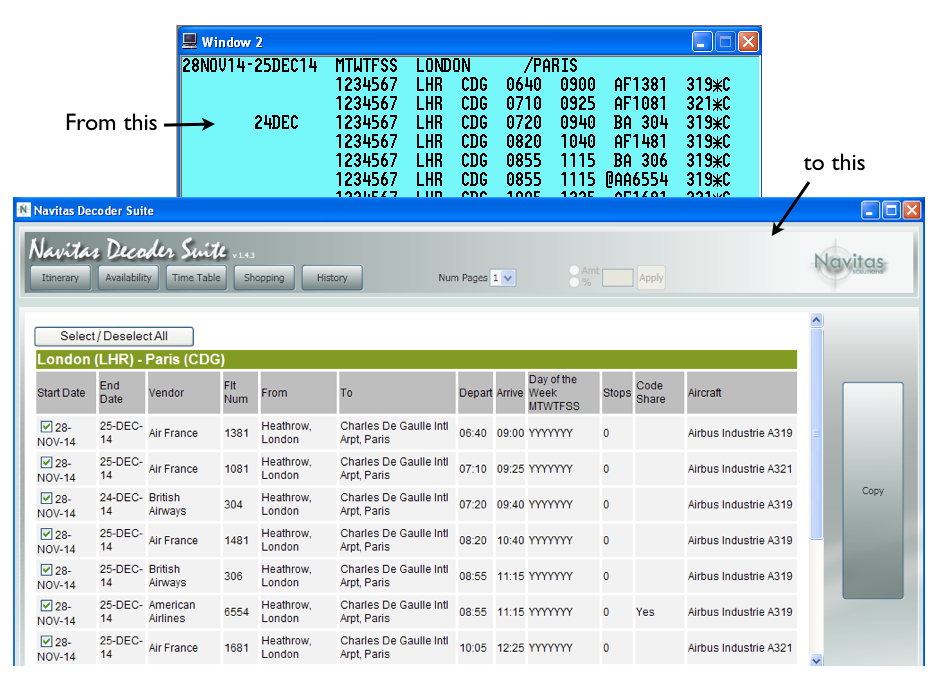Click the Aircraft column header
This screenshot has width=940, height=680.
tap(742, 393)
